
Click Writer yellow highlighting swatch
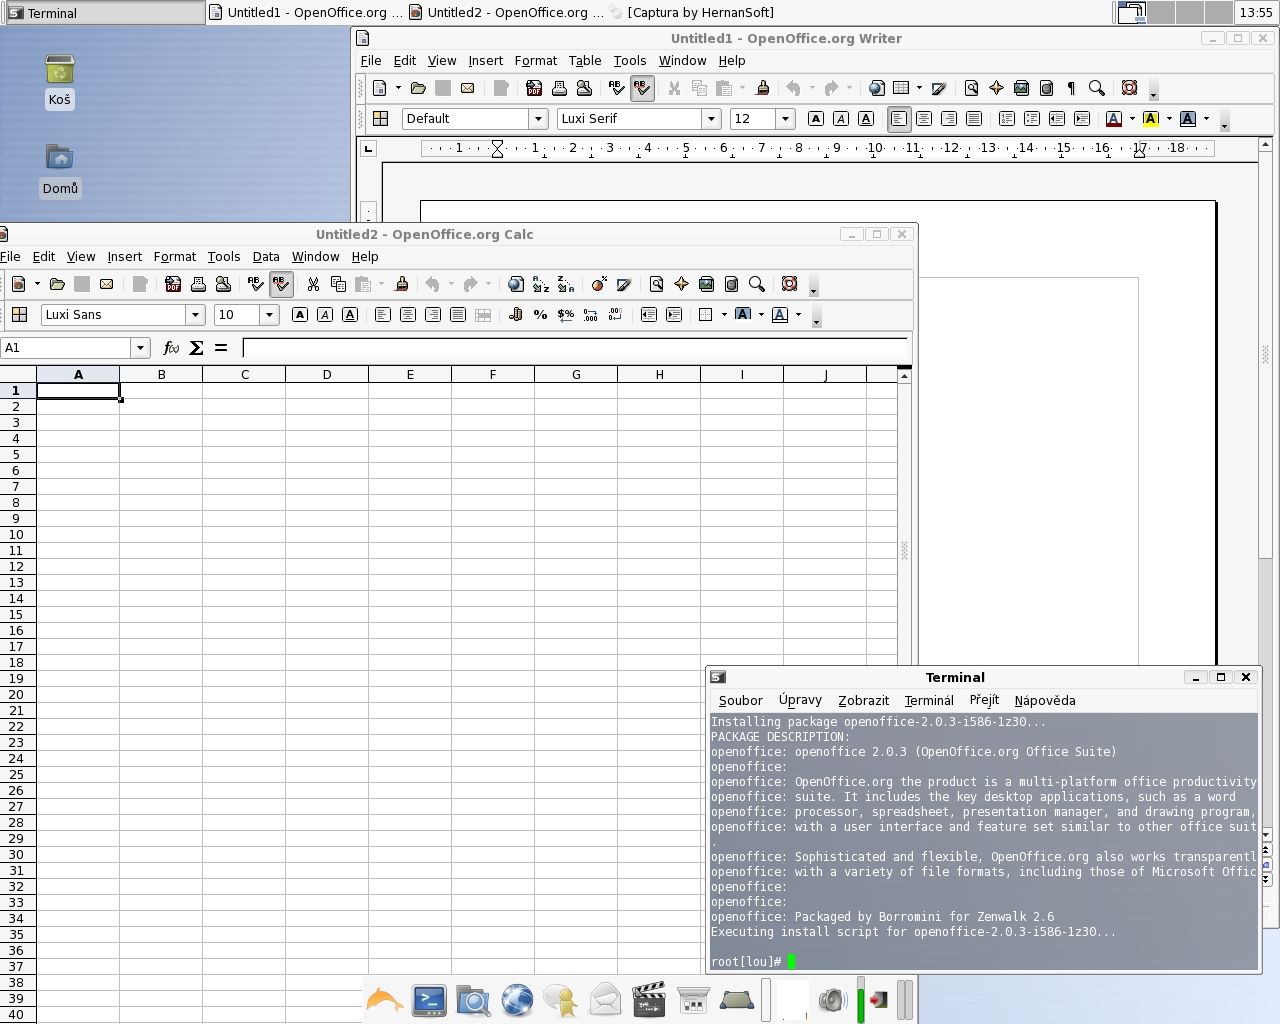pyautogui.click(x=1151, y=118)
